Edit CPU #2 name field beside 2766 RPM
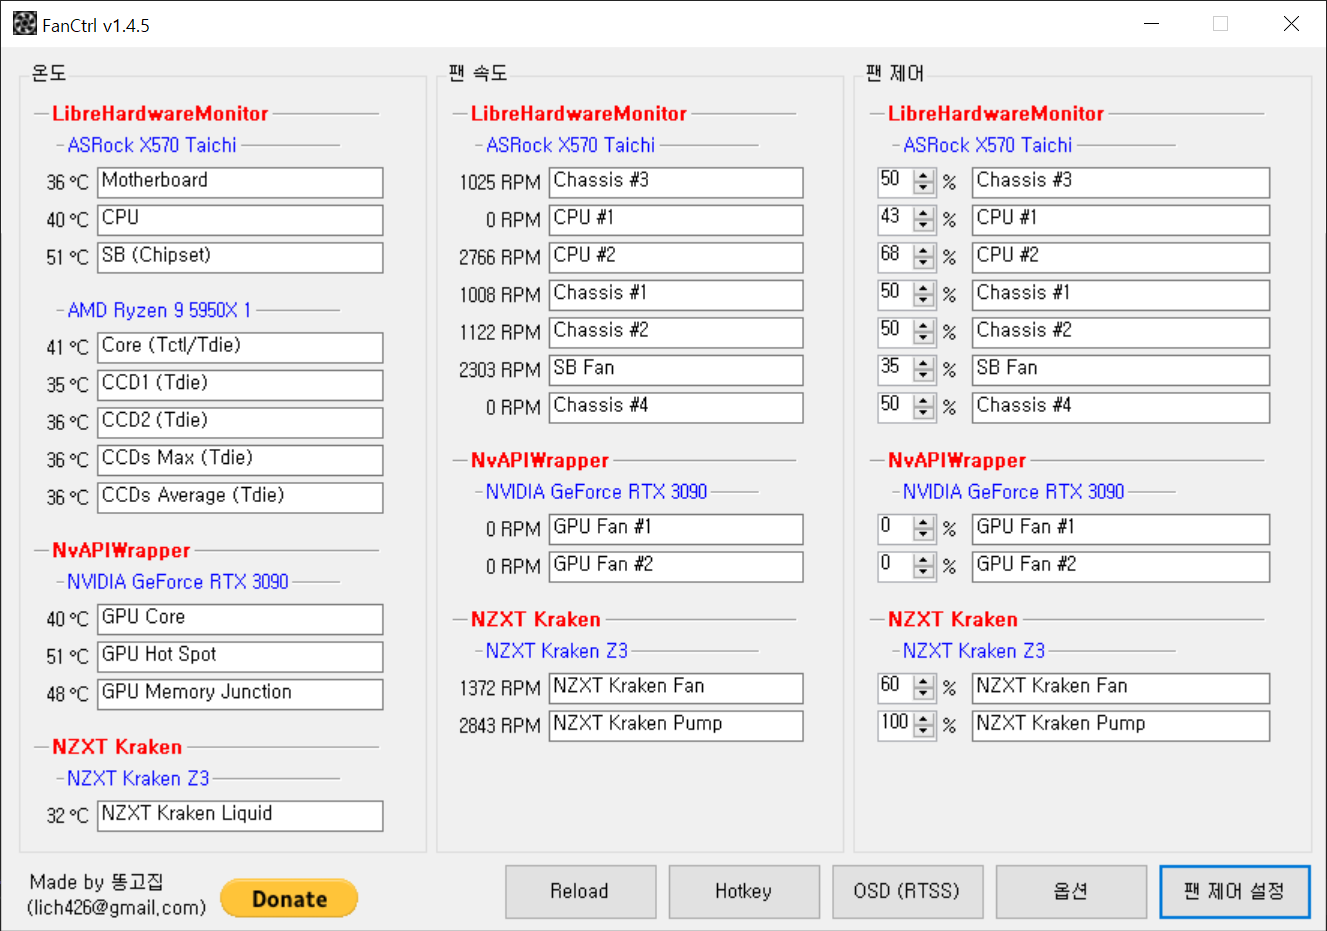Image resolution: width=1327 pixels, height=931 pixels. tap(676, 257)
